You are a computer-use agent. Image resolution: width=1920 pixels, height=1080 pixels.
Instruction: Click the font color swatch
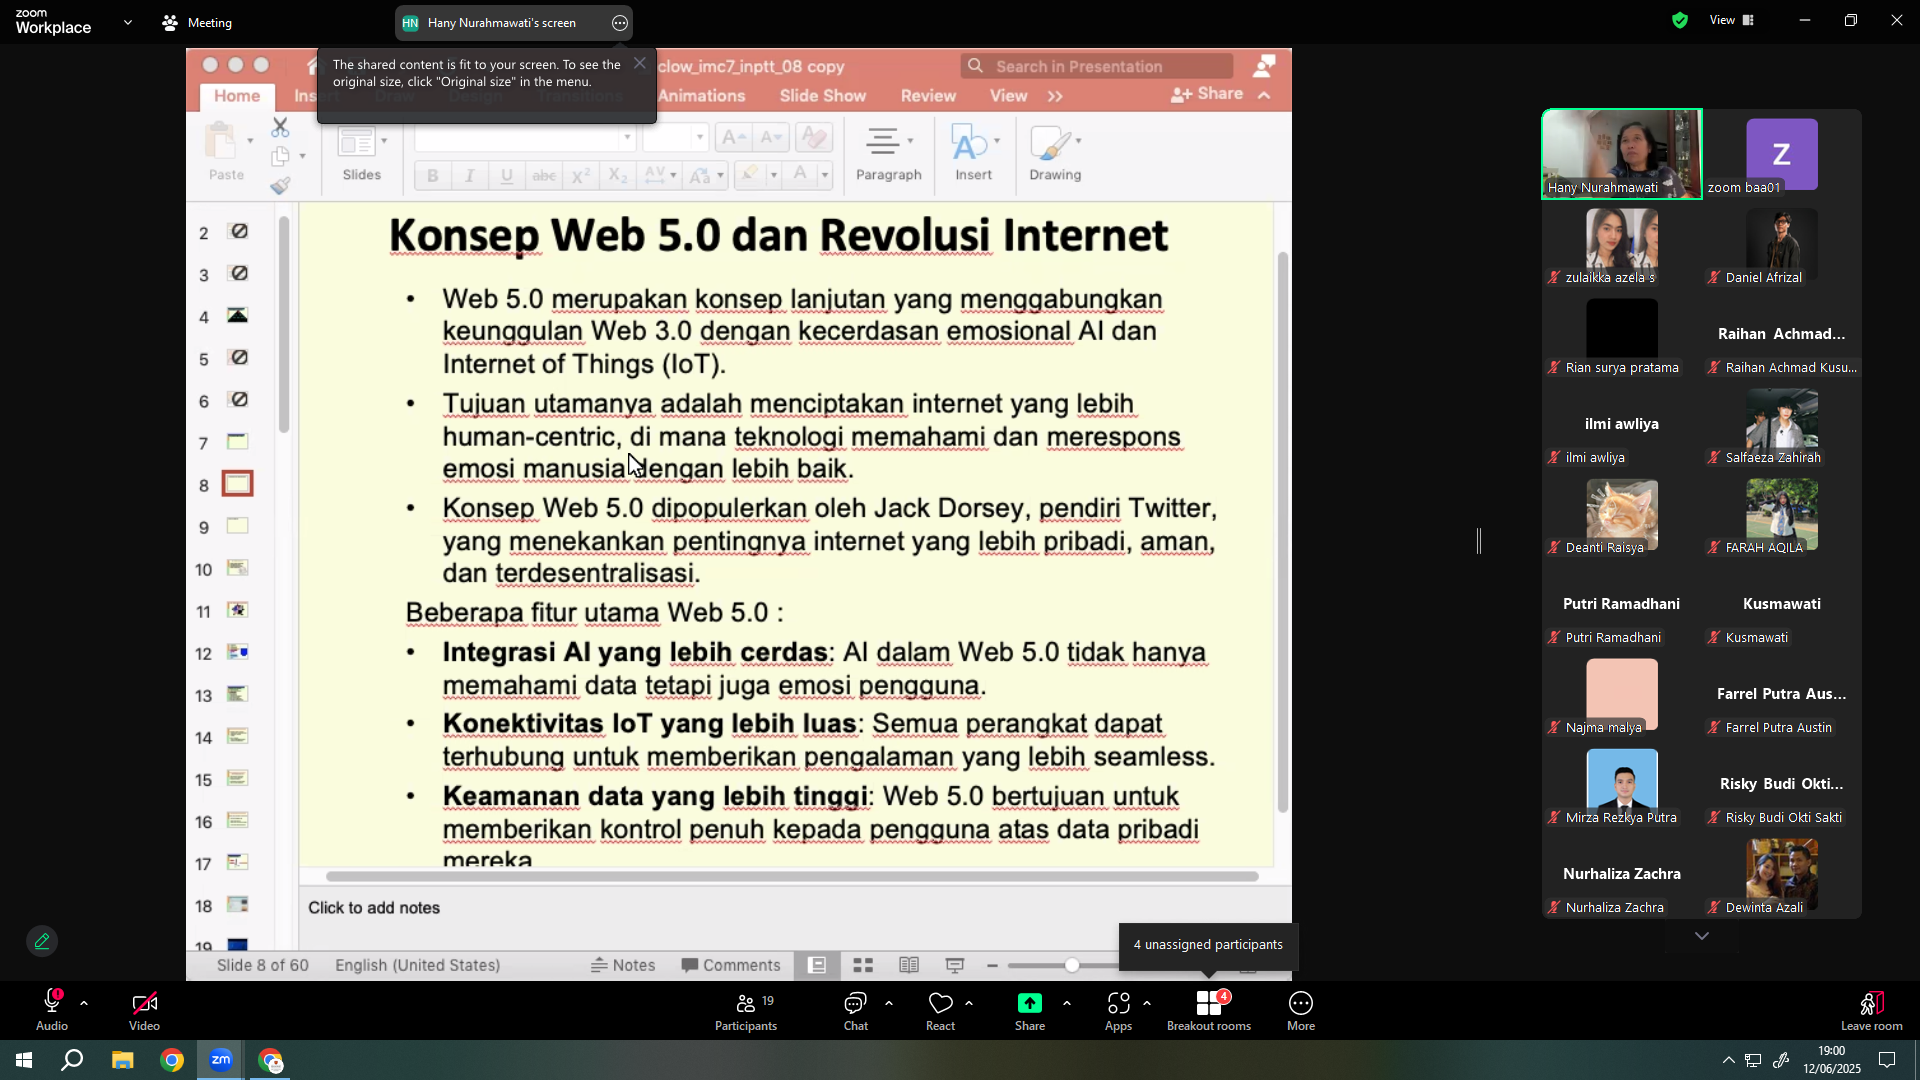point(800,175)
